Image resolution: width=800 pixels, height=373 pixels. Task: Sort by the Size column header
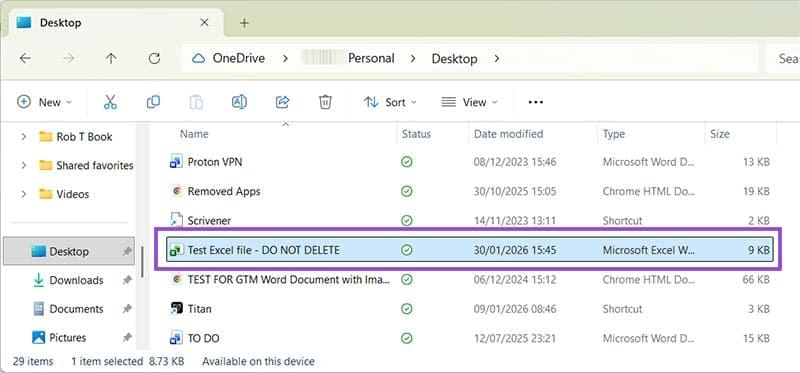(720, 134)
